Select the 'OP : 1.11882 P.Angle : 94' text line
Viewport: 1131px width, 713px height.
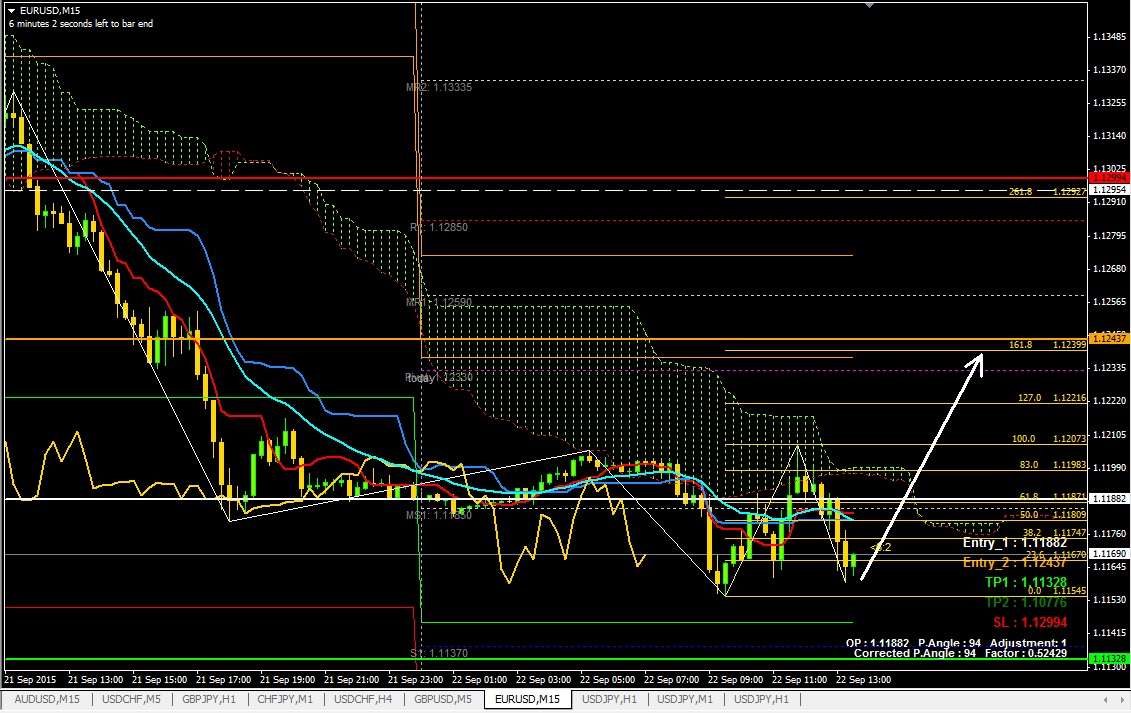pyautogui.click(x=913, y=643)
